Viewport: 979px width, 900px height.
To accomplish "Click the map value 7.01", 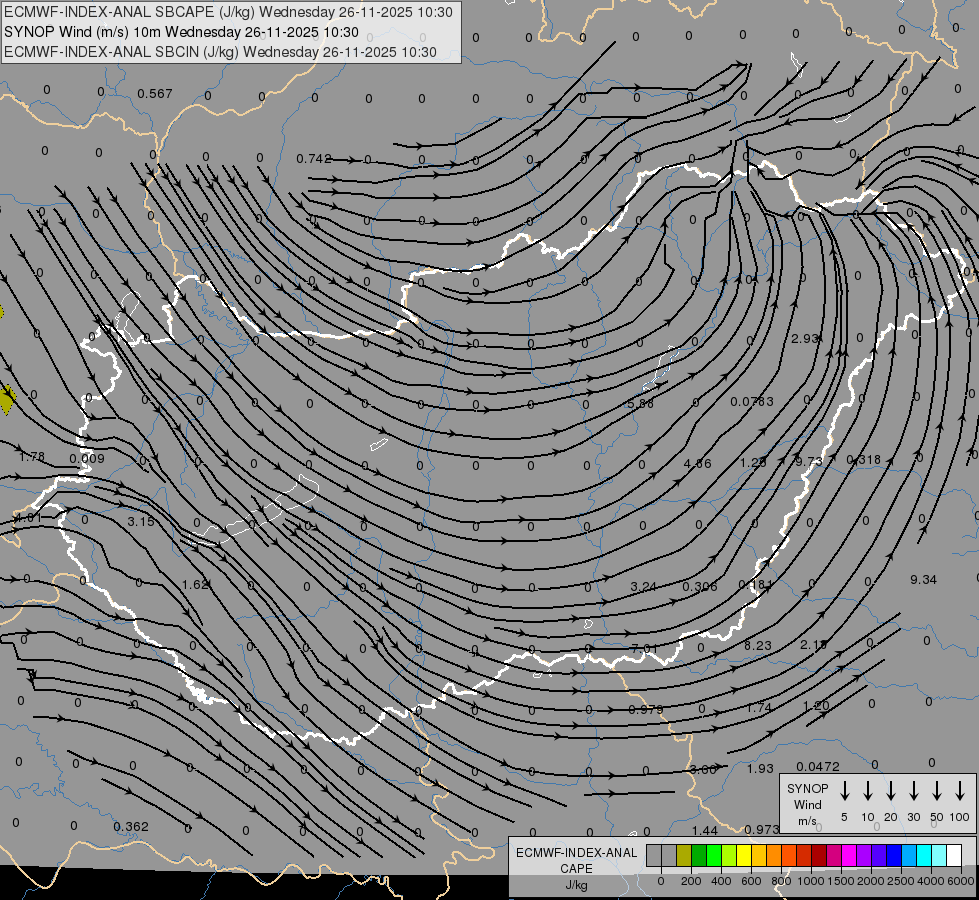I will (644, 649).
